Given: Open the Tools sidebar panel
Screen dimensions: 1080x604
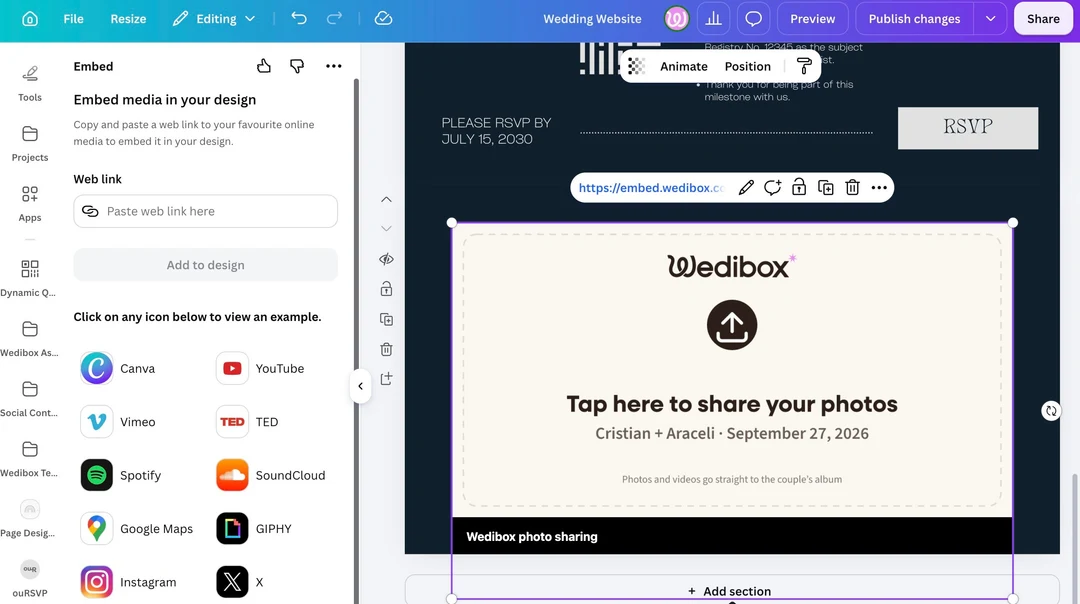Looking at the screenshot, I should [x=30, y=83].
